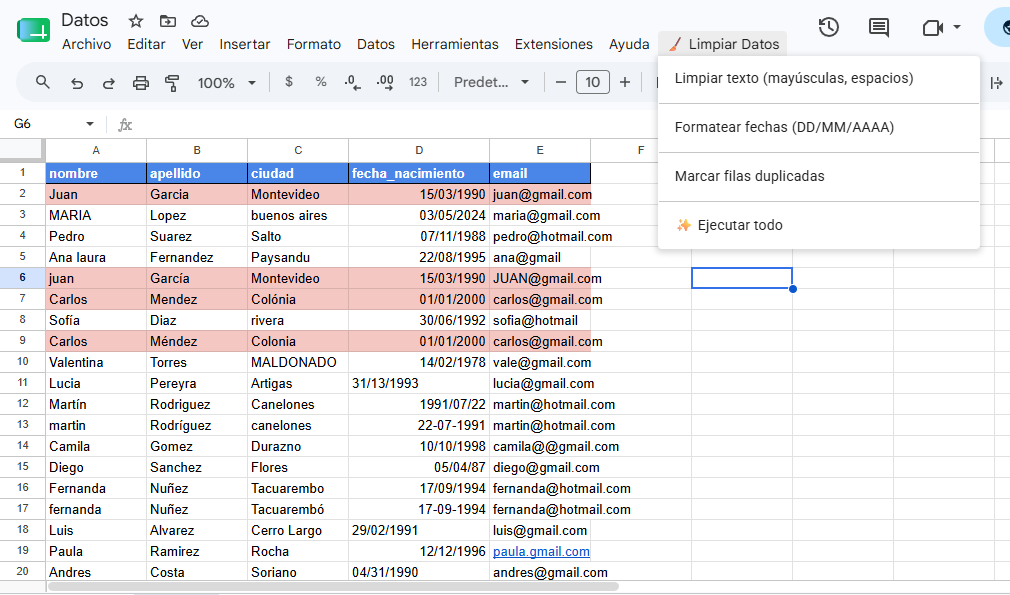This screenshot has width=1010, height=595.
Task: Open the Formato menu
Action: 314,44
